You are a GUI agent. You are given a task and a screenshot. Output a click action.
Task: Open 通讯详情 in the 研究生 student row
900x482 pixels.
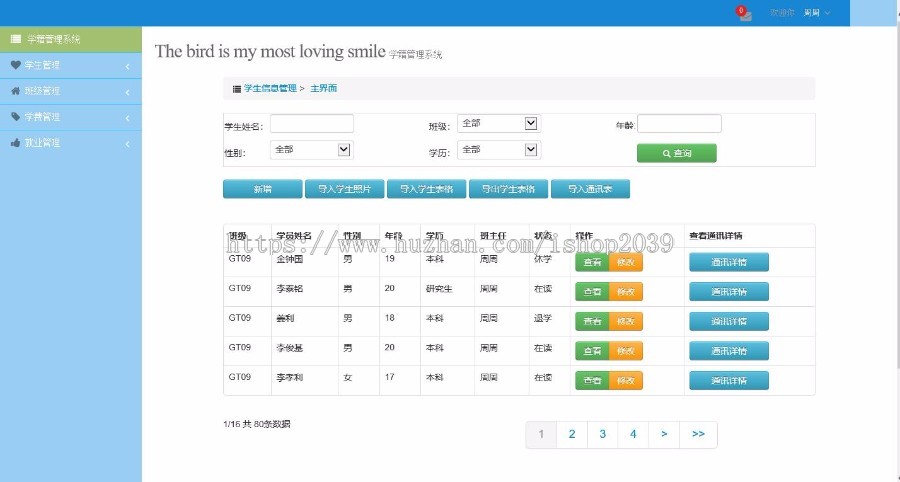tap(729, 291)
